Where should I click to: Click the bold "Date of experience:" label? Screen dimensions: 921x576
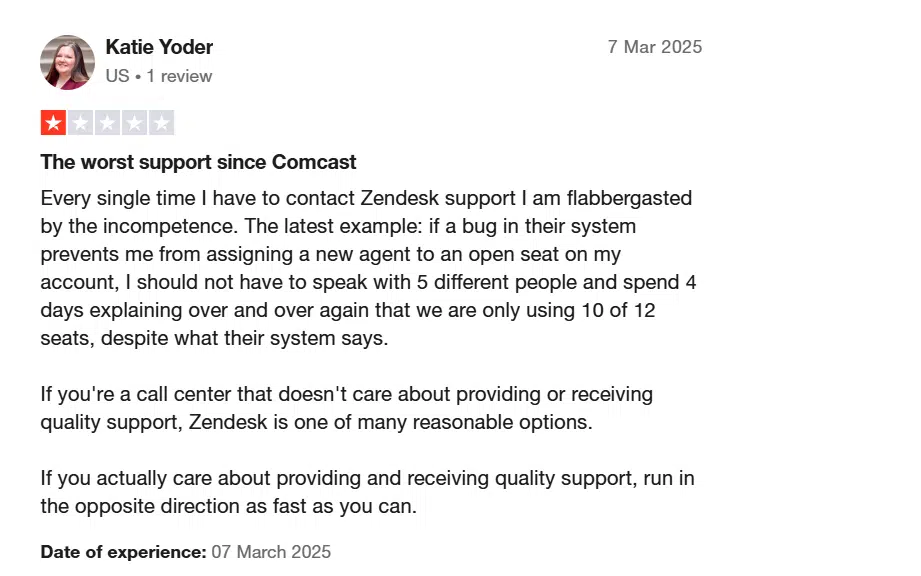coord(123,552)
